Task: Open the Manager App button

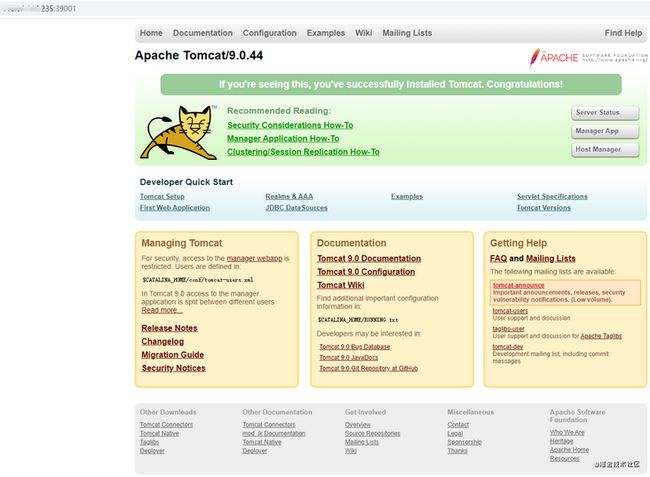Action: pos(605,131)
